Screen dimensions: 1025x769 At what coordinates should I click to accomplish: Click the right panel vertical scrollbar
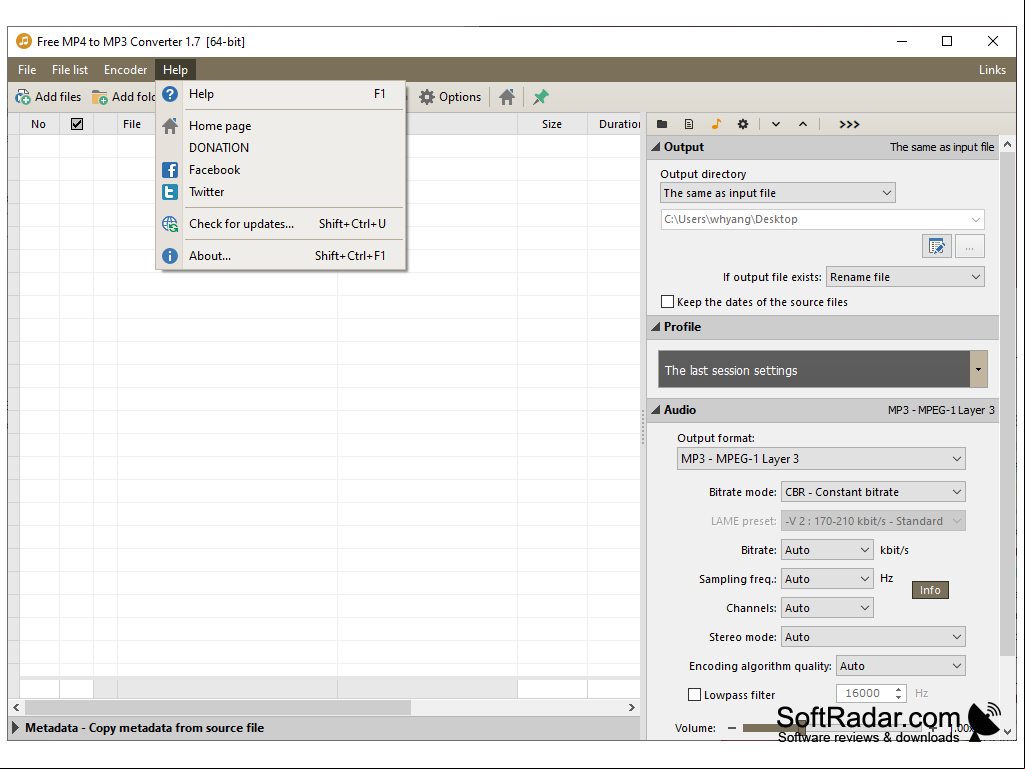(x=1007, y=405)
